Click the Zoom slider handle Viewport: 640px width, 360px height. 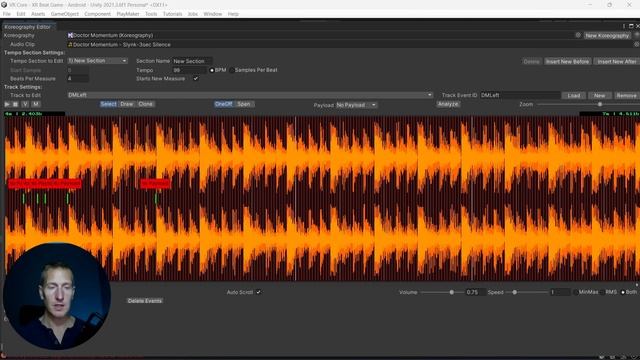(600, 104)
